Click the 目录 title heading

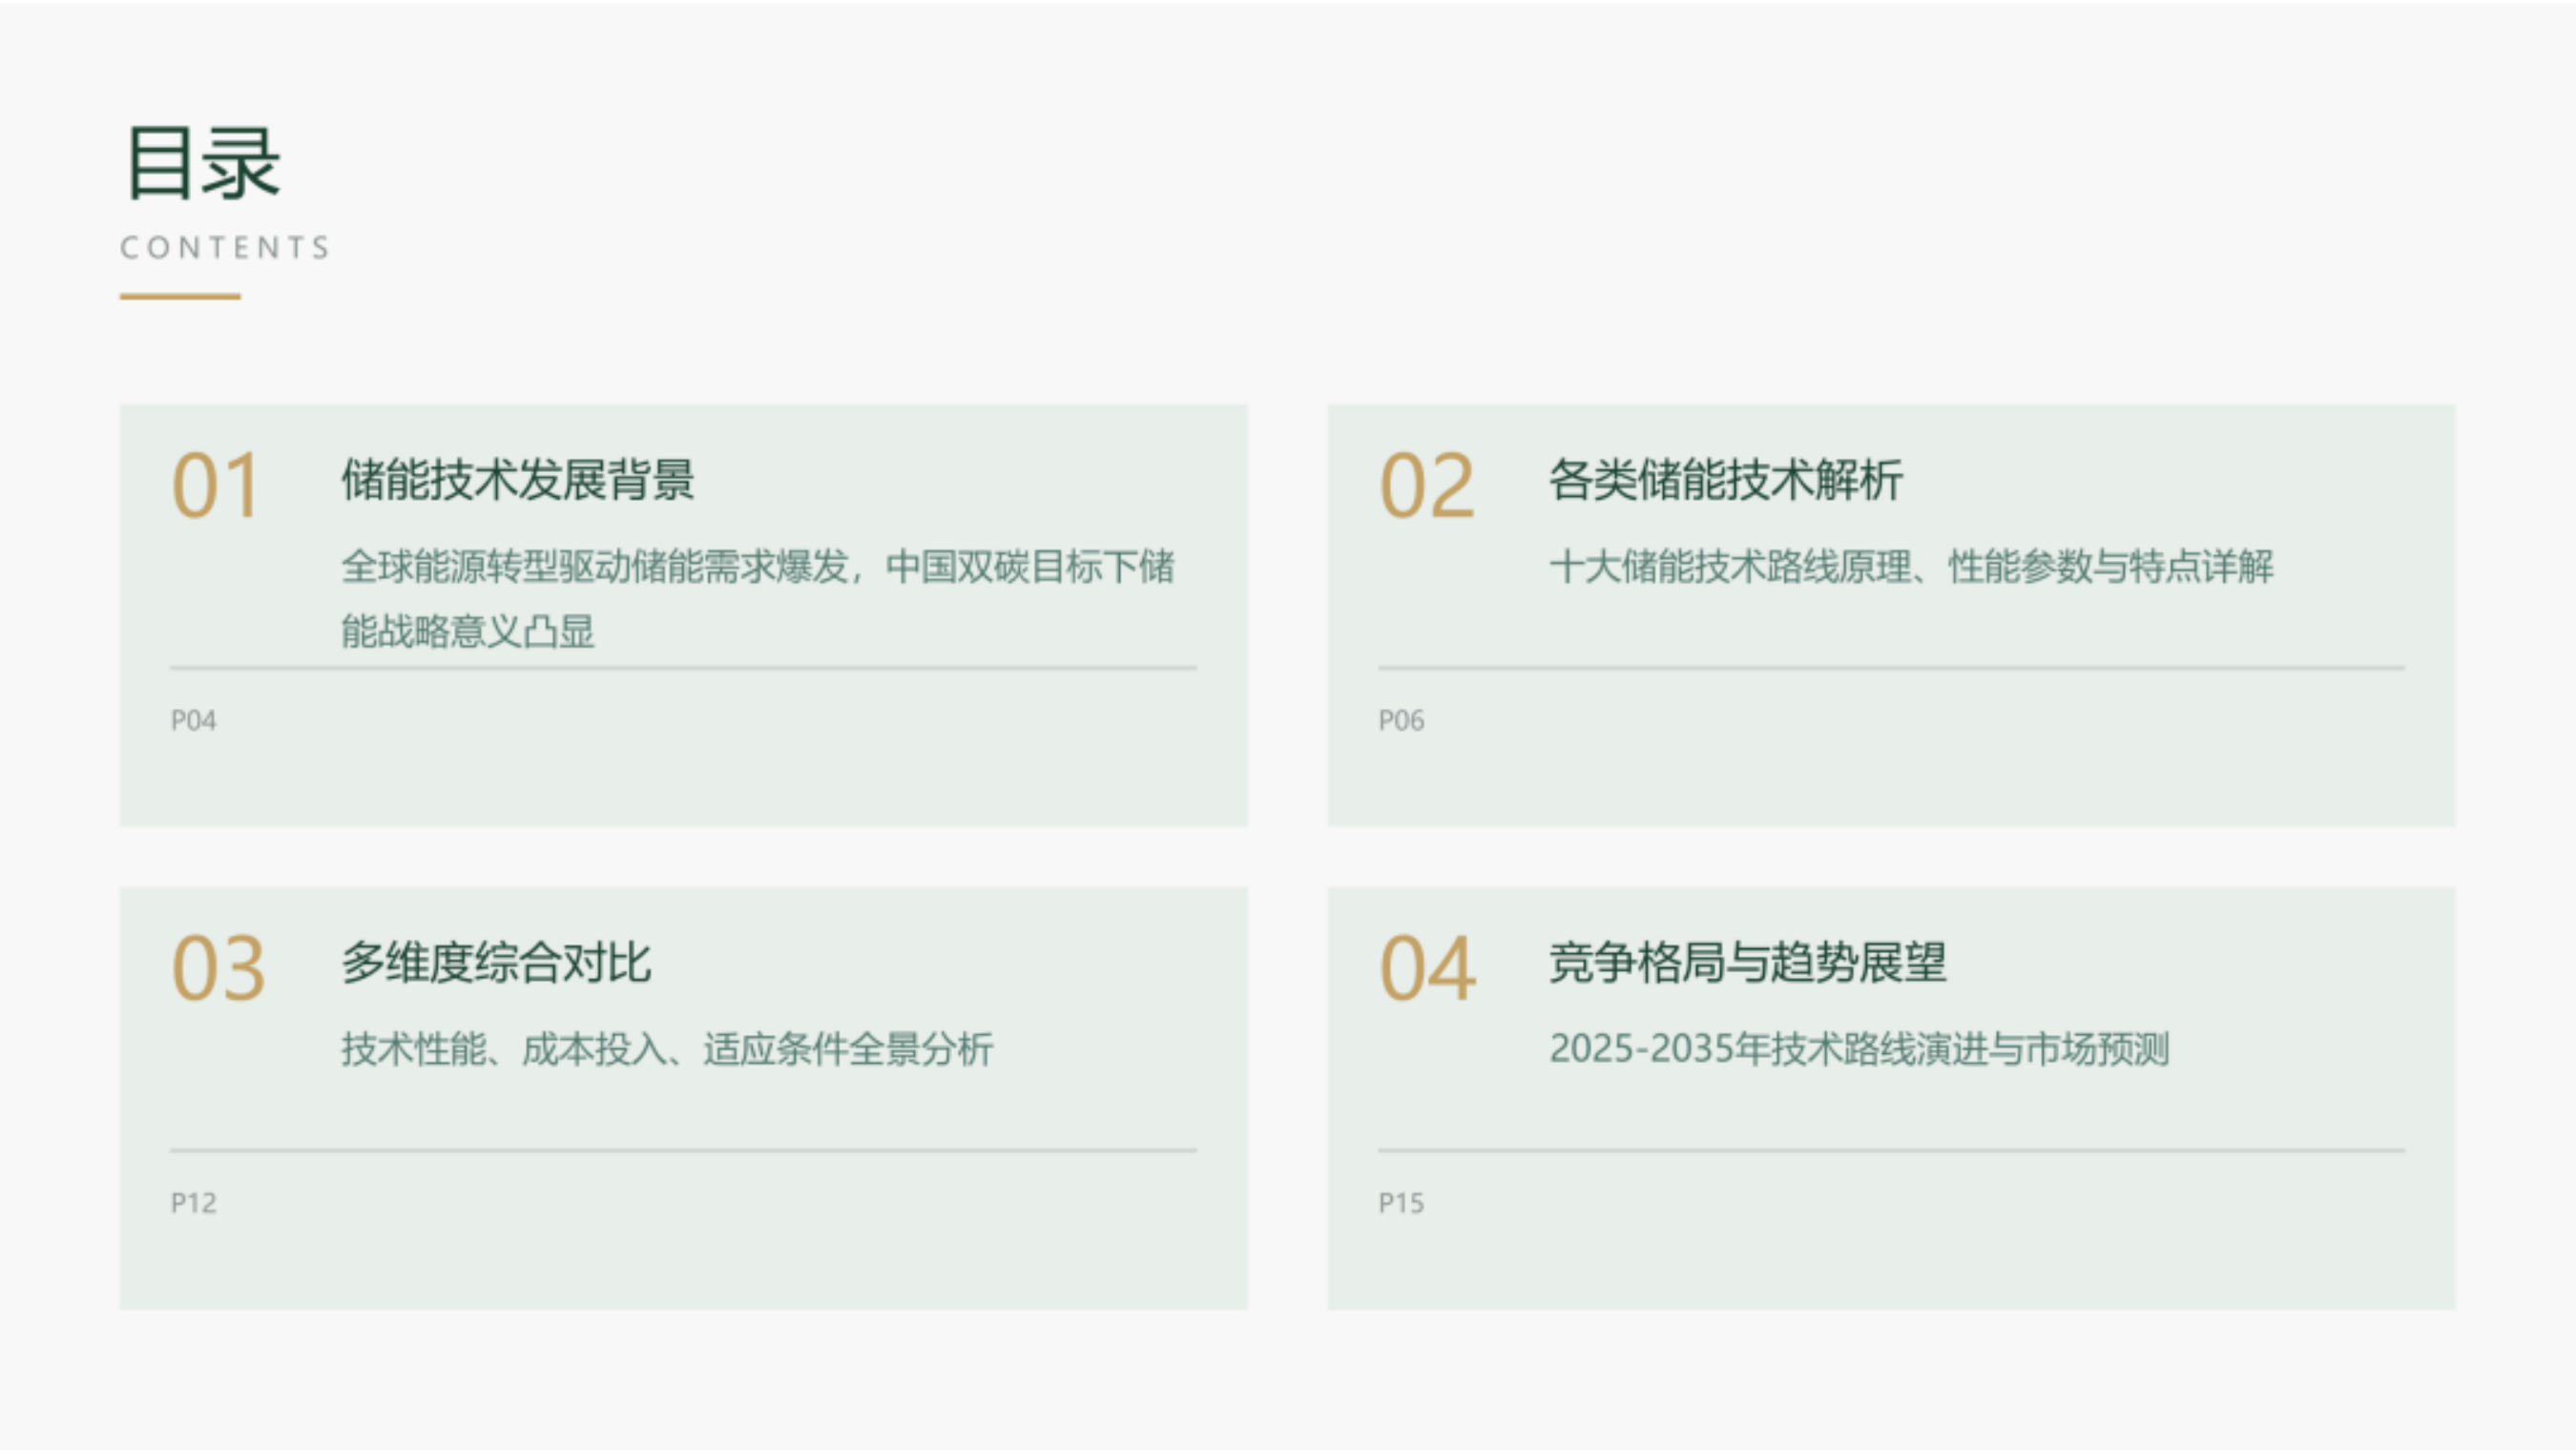(204, 163)
